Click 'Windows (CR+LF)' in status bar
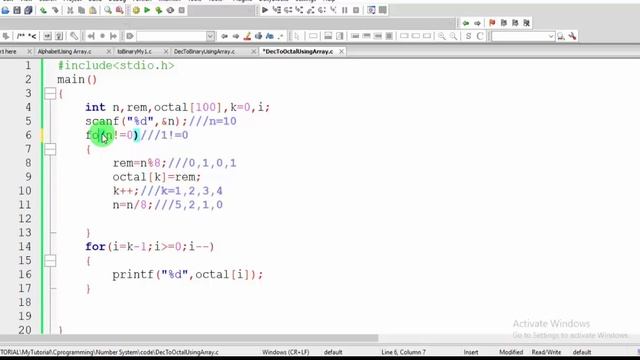 pyautogui.click(x=286, y=352)
